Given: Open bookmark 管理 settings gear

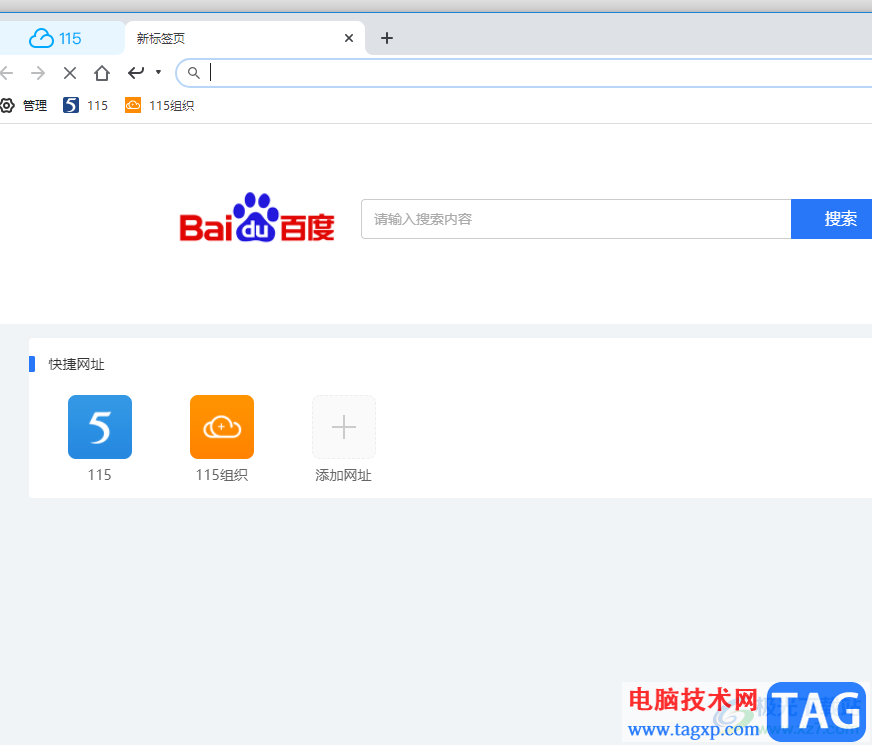Looking at the screenshot, I should click(7, 105).
